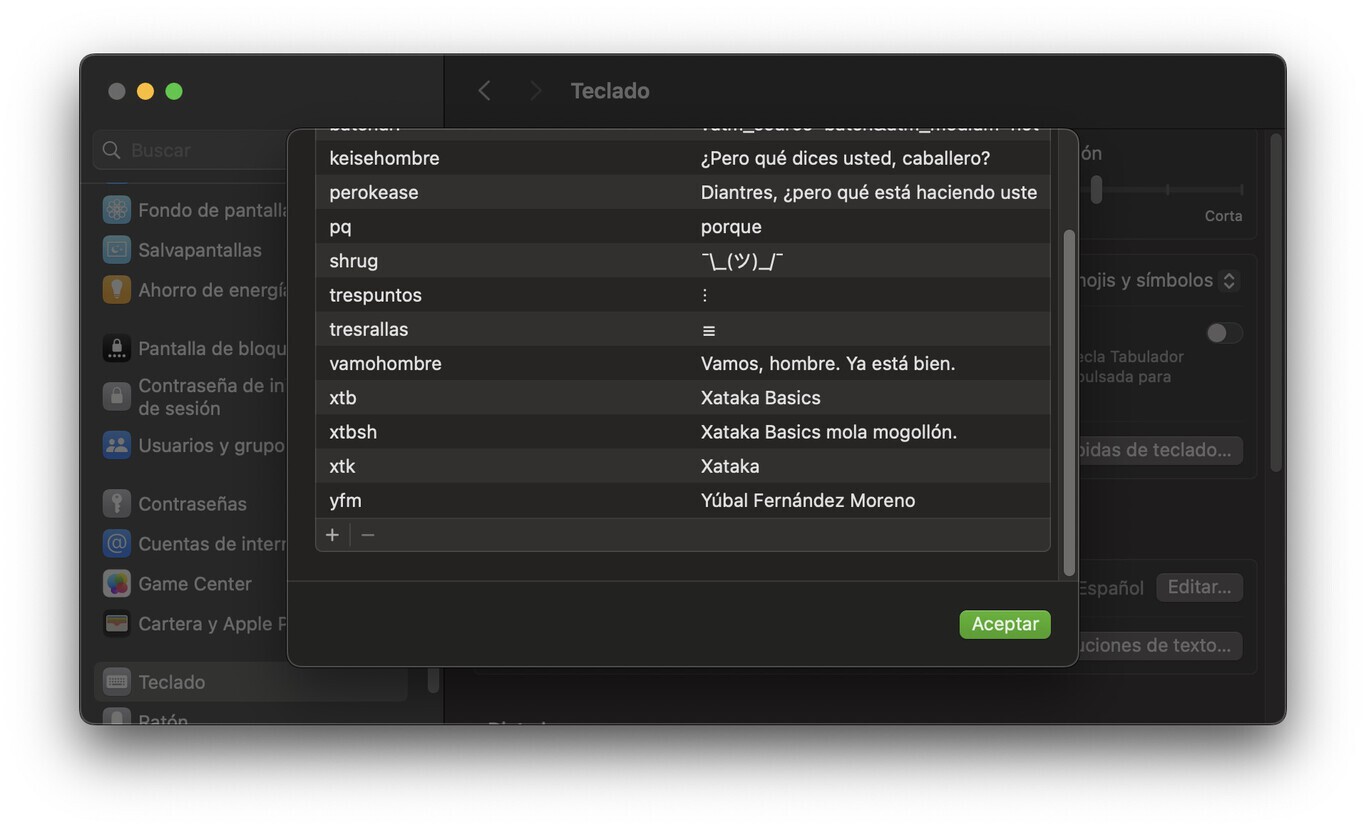Click the vertical three dots replacement symbol
1366x830 pixels.
(705, 295)
